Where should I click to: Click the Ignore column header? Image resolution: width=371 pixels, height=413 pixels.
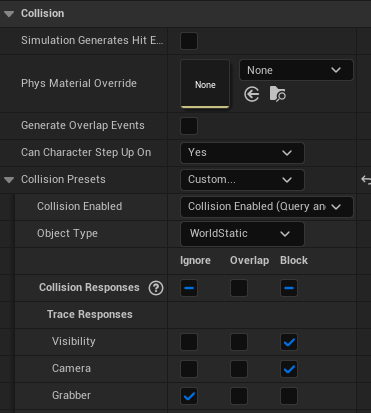click(195, 260)
